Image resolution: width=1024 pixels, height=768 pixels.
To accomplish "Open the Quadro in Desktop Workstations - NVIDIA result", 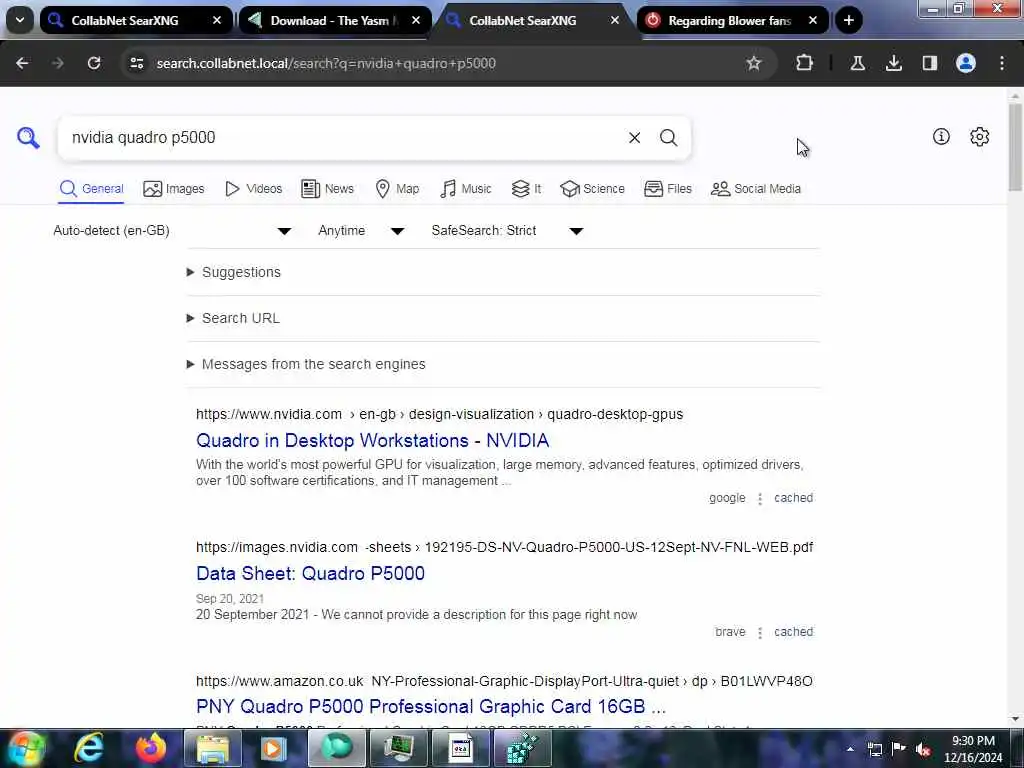I will tap(372, 441).
